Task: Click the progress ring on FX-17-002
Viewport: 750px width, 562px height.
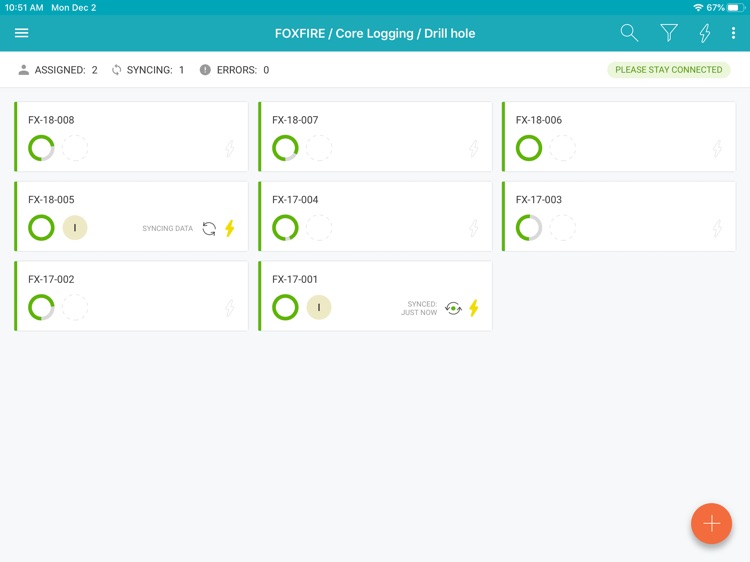Action: (41, 307)
